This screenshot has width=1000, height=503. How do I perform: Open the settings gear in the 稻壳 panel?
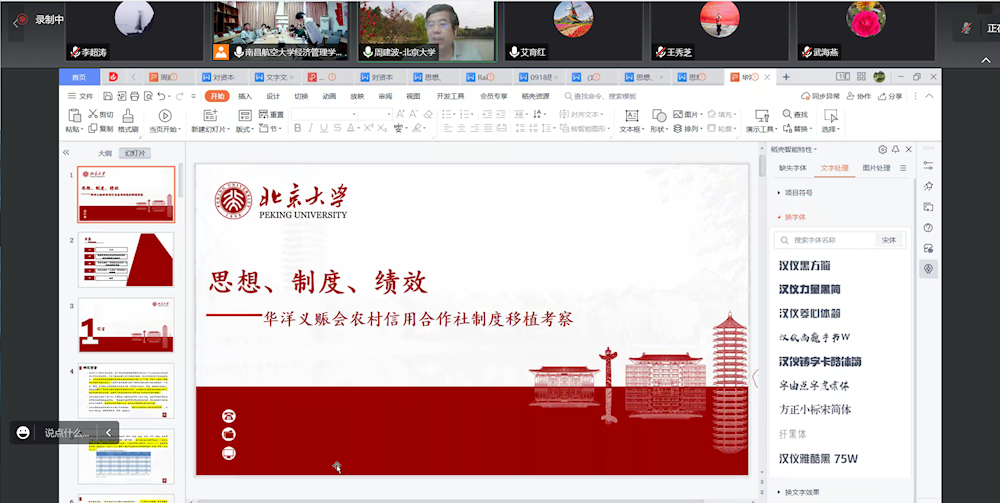coord(883,149)
